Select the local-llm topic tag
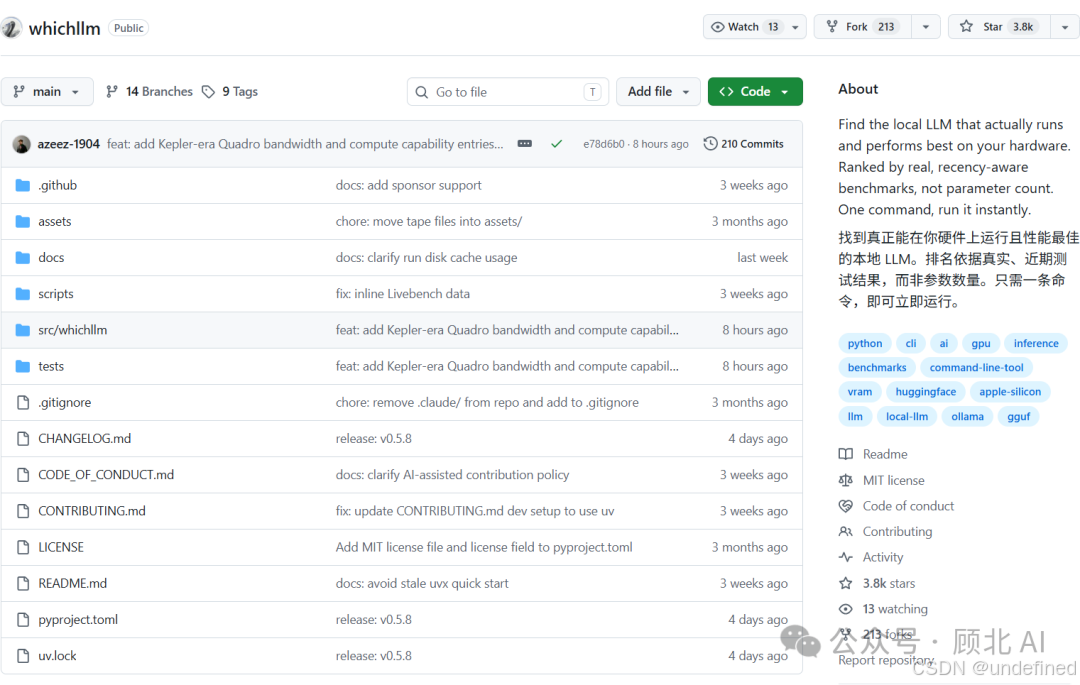Viewport: 1080px width, 685px height. 906,417
